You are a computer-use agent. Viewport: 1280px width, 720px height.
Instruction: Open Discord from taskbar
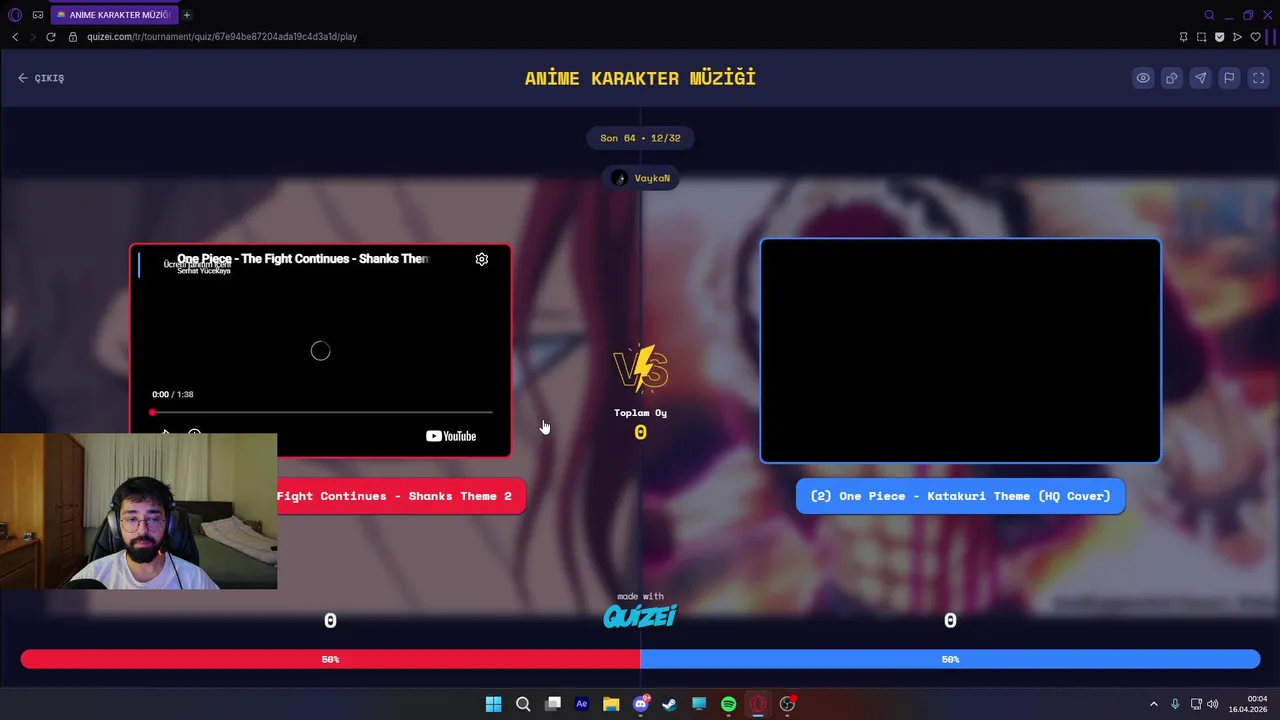(x=641, y=704)
